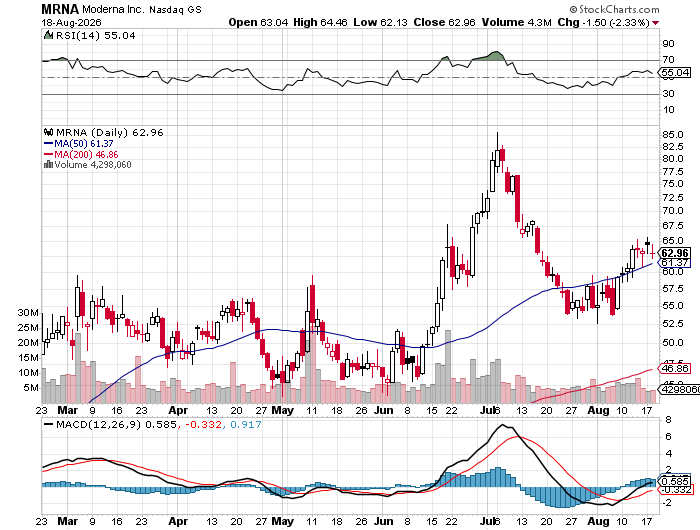Click the 46.86 red axis tag
The width and height of the screenshot is (700, 530).
tap(675, 368)
